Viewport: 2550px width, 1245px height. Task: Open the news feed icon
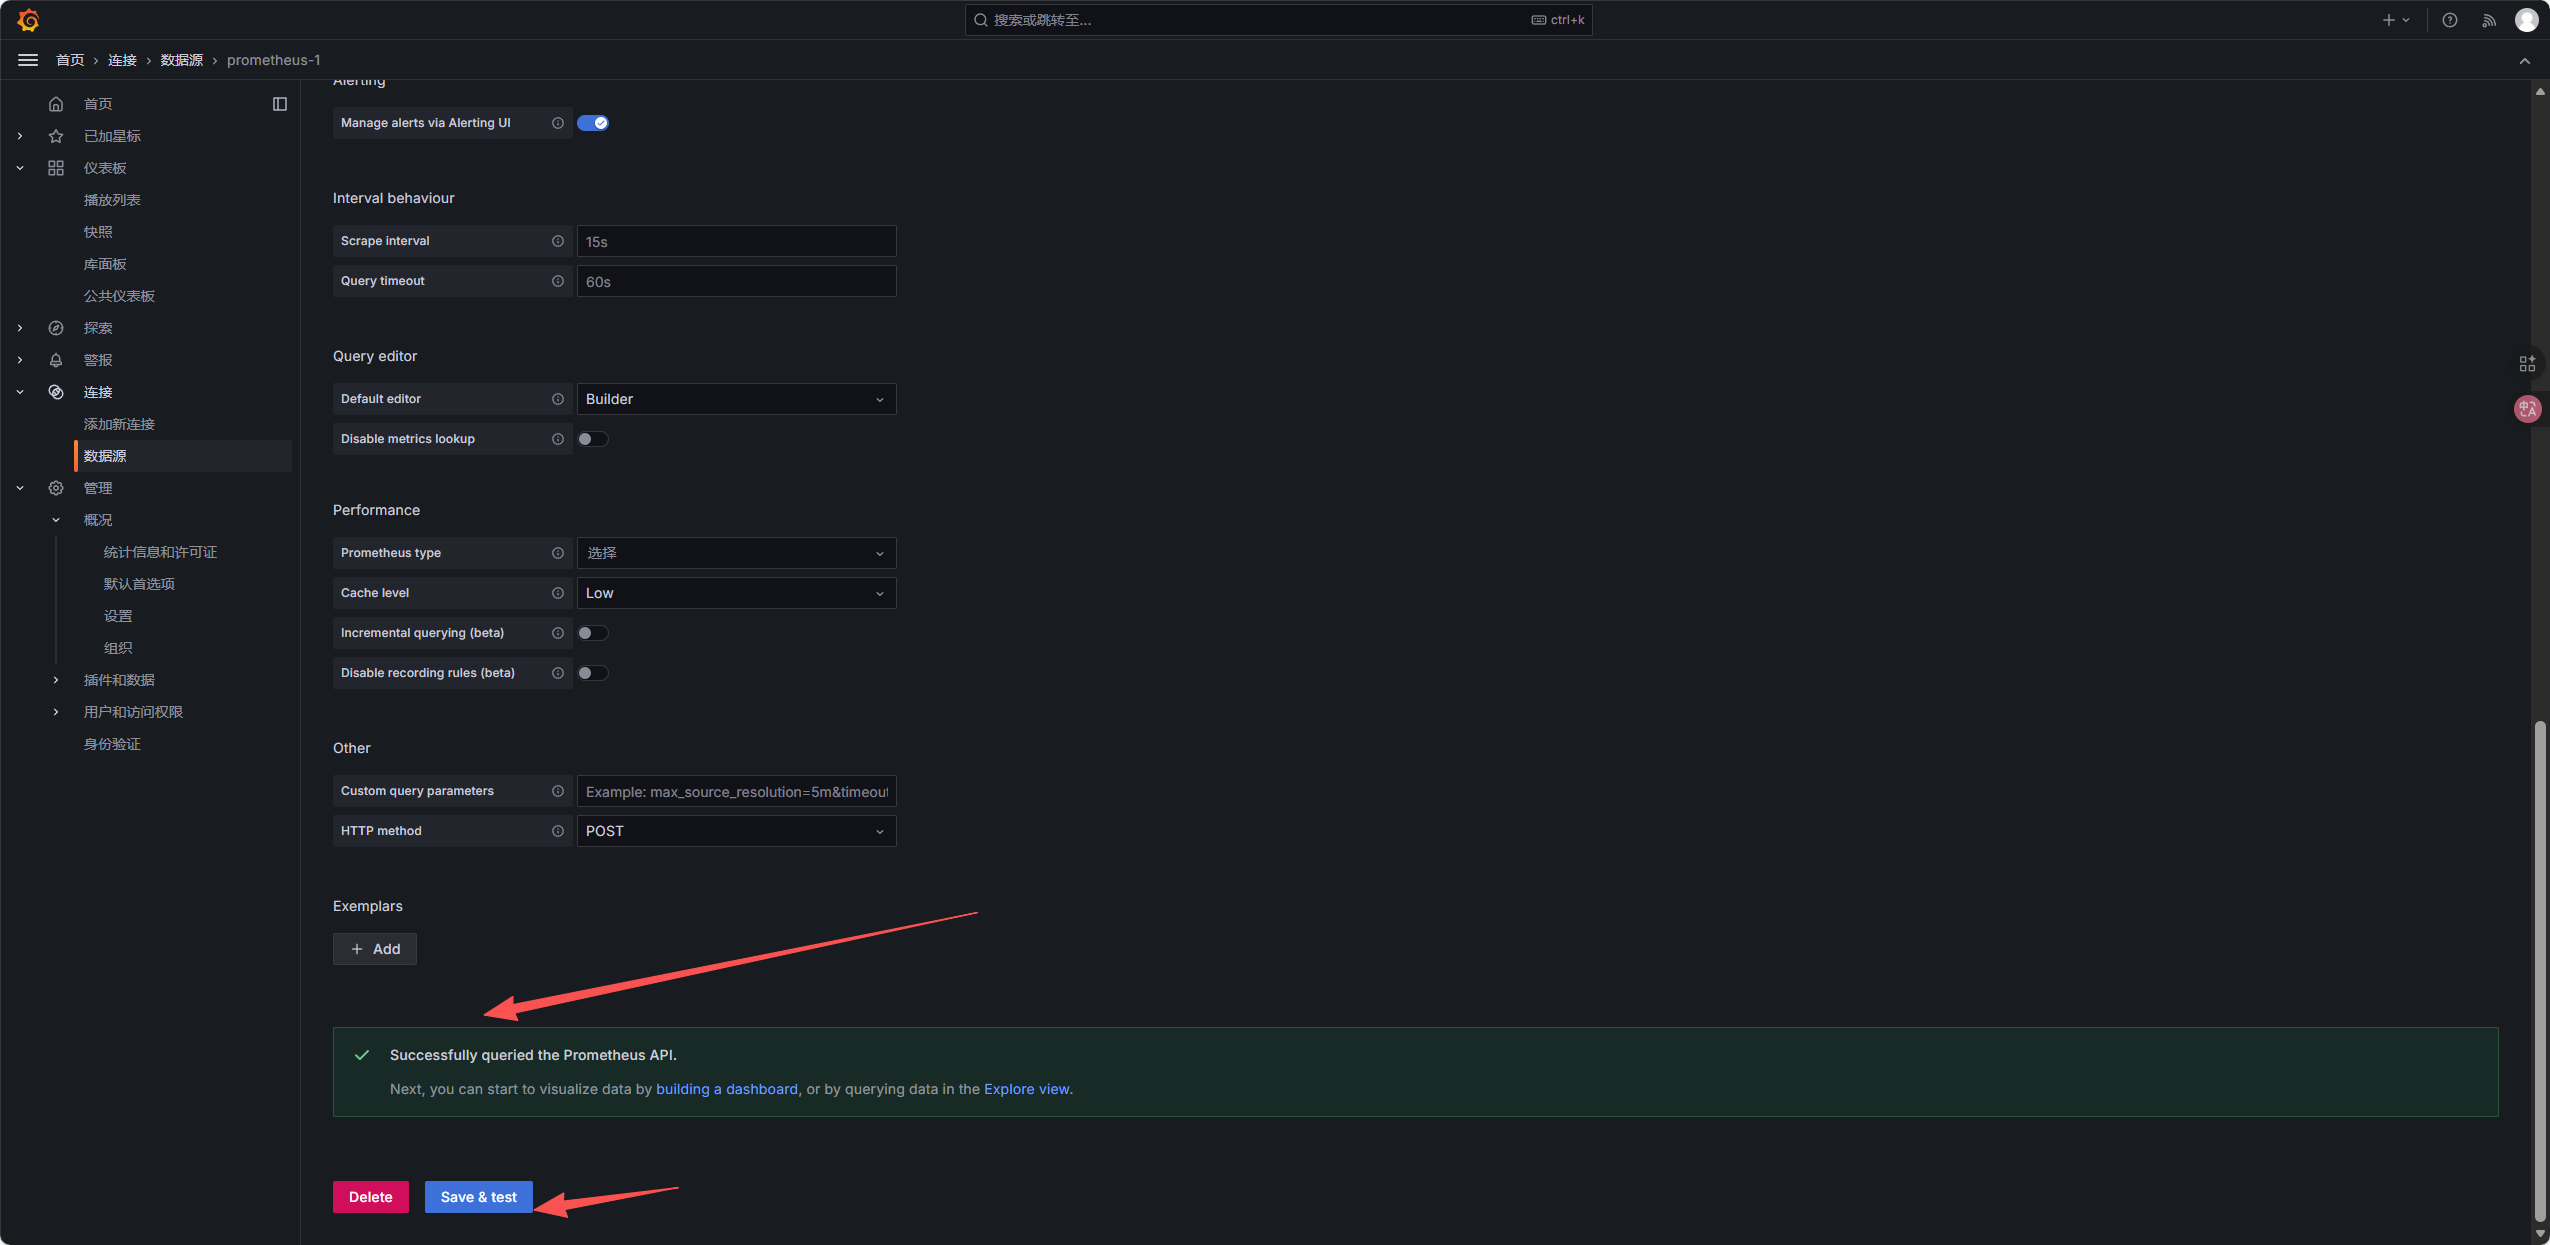[2489, 20]
